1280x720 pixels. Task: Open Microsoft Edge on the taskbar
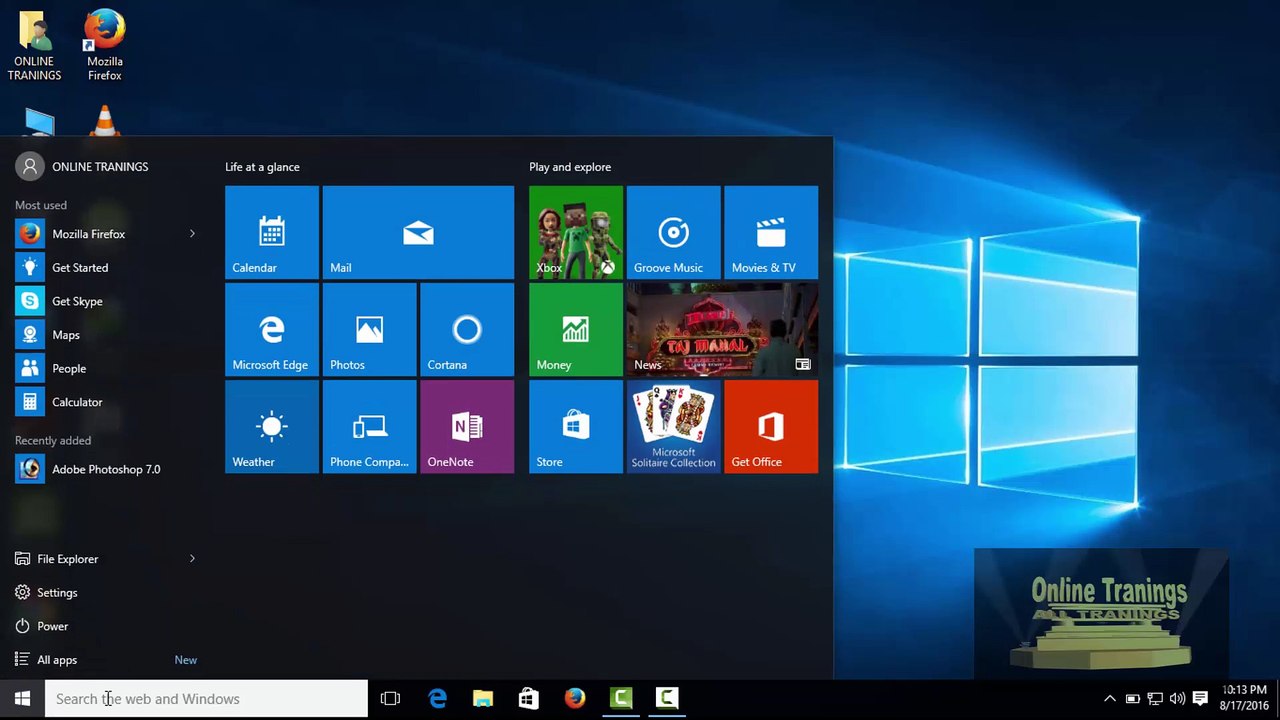click(437, 699)
